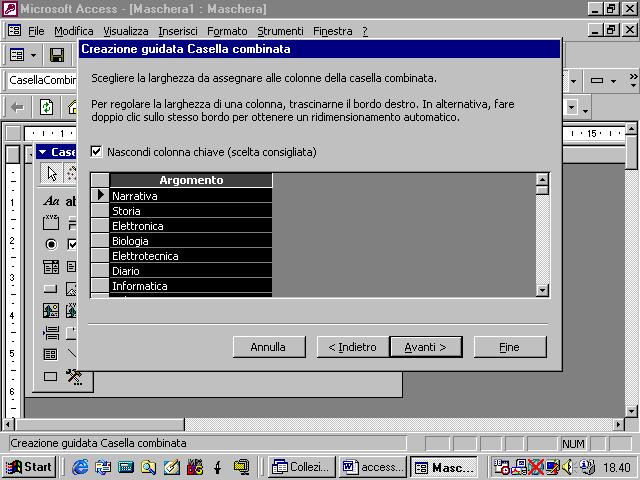The width and height of the screenshot is (640, 480).
Task: Select the Rectangle tool
Action: click(x=51, y=376)
